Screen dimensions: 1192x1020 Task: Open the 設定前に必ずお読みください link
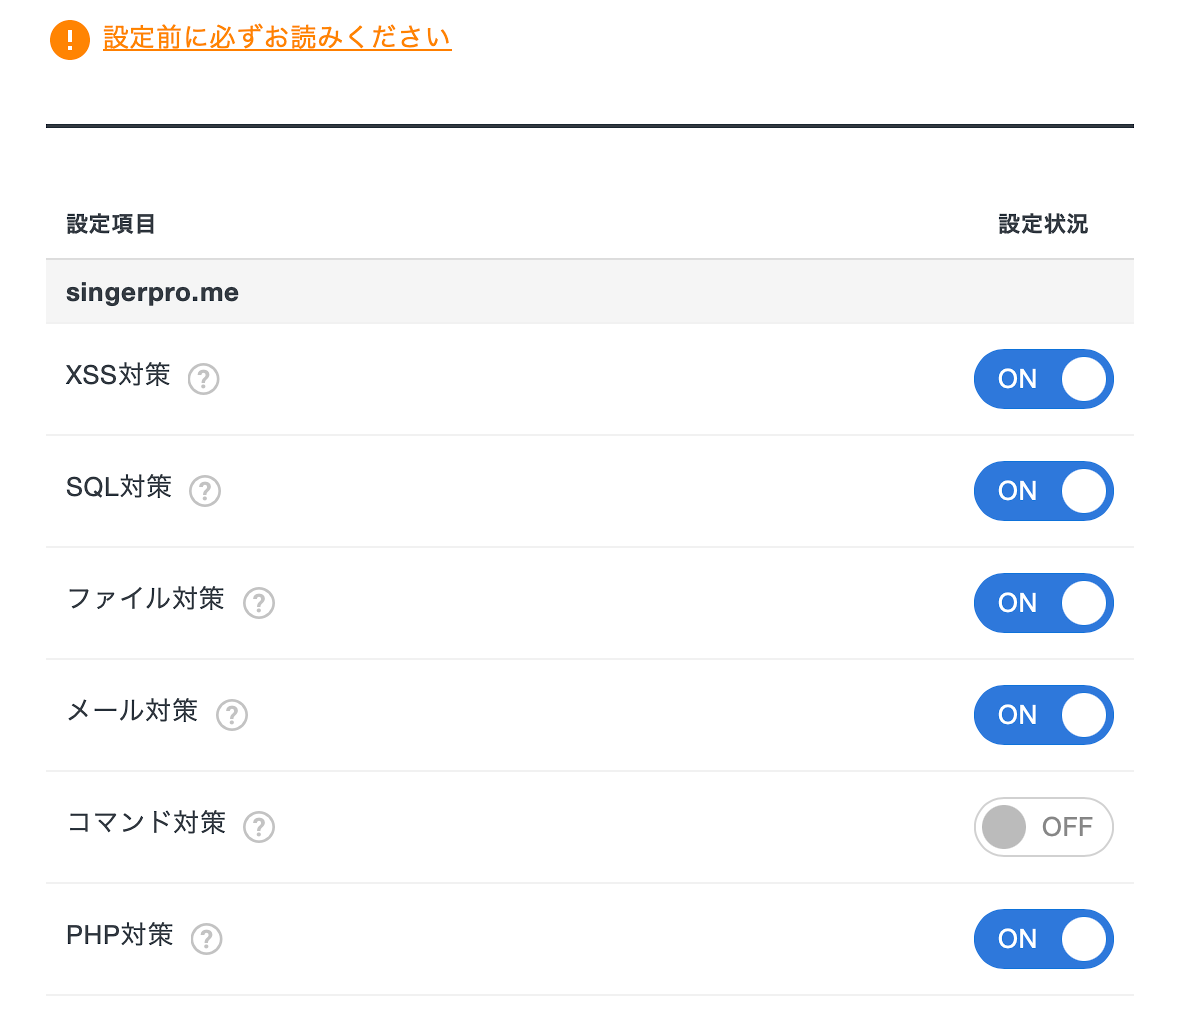click(x=277, y=38)
